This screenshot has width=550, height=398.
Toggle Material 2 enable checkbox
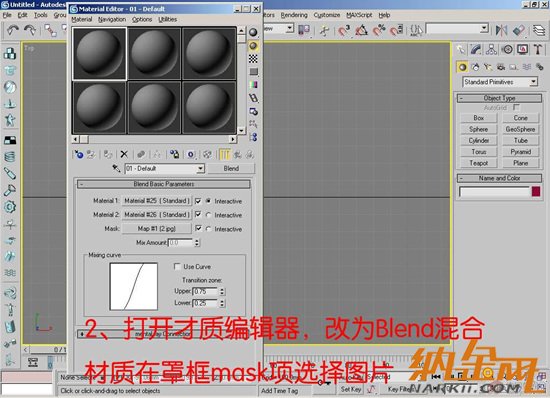click(x=198, y=214)
